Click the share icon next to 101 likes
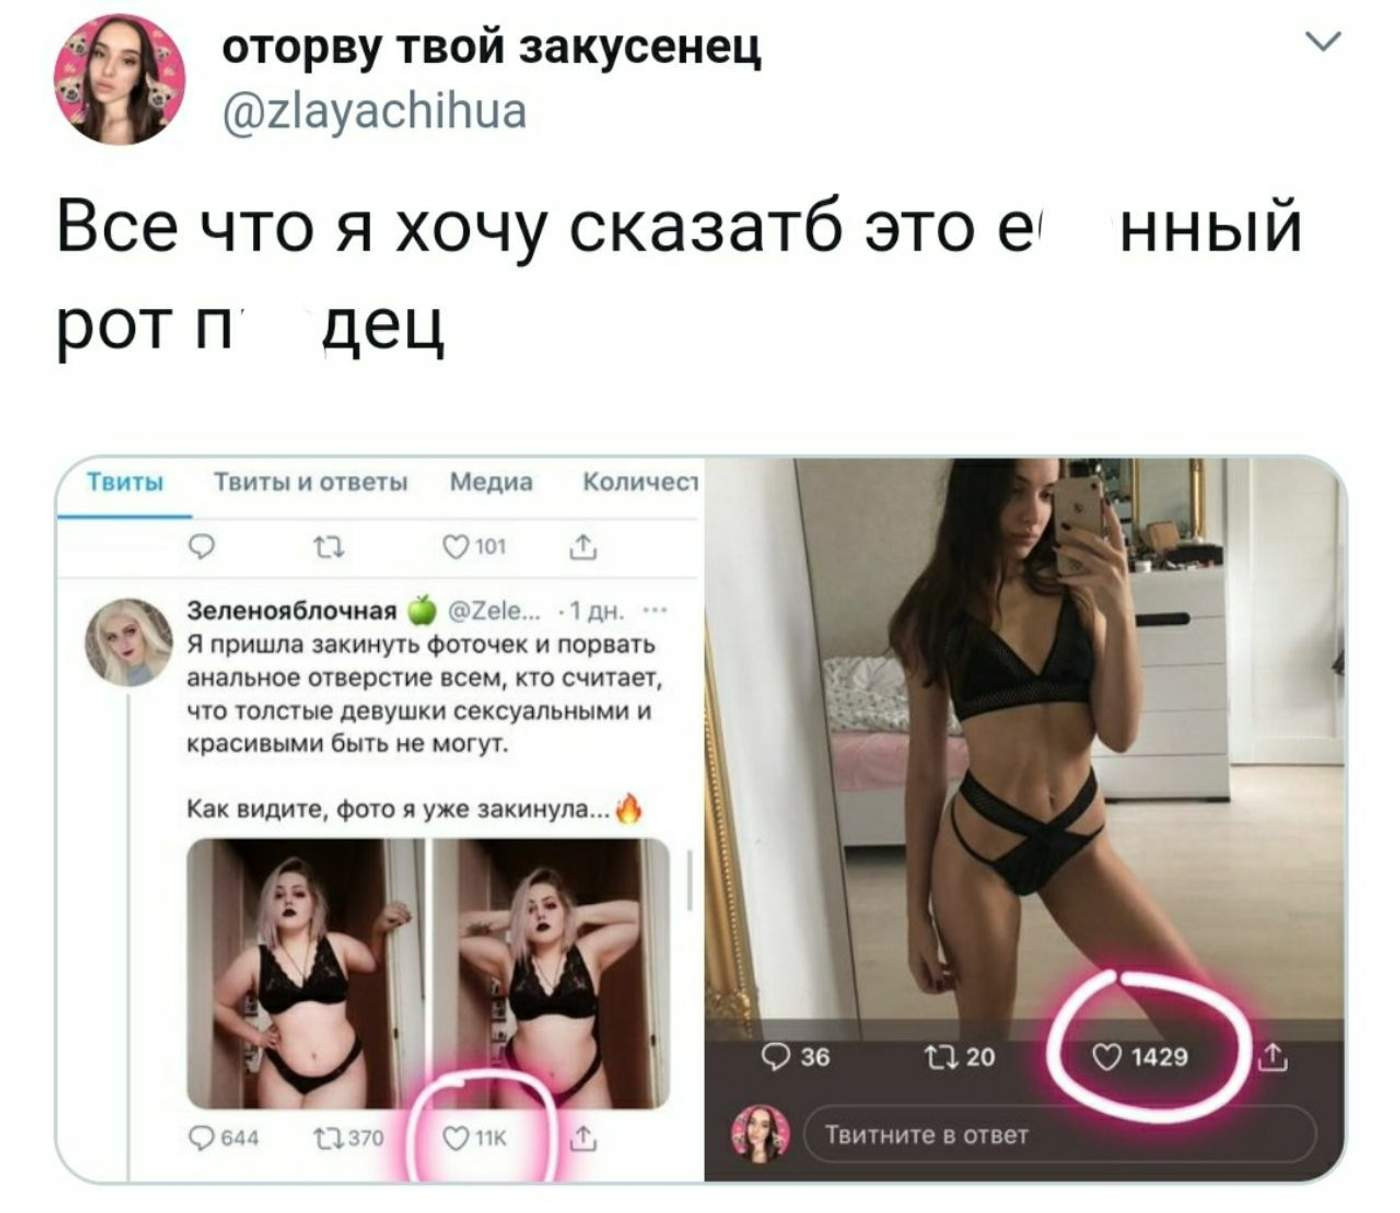This screenshot has height=1213, width=1400. pyautogui.click(x=583, y=546)
